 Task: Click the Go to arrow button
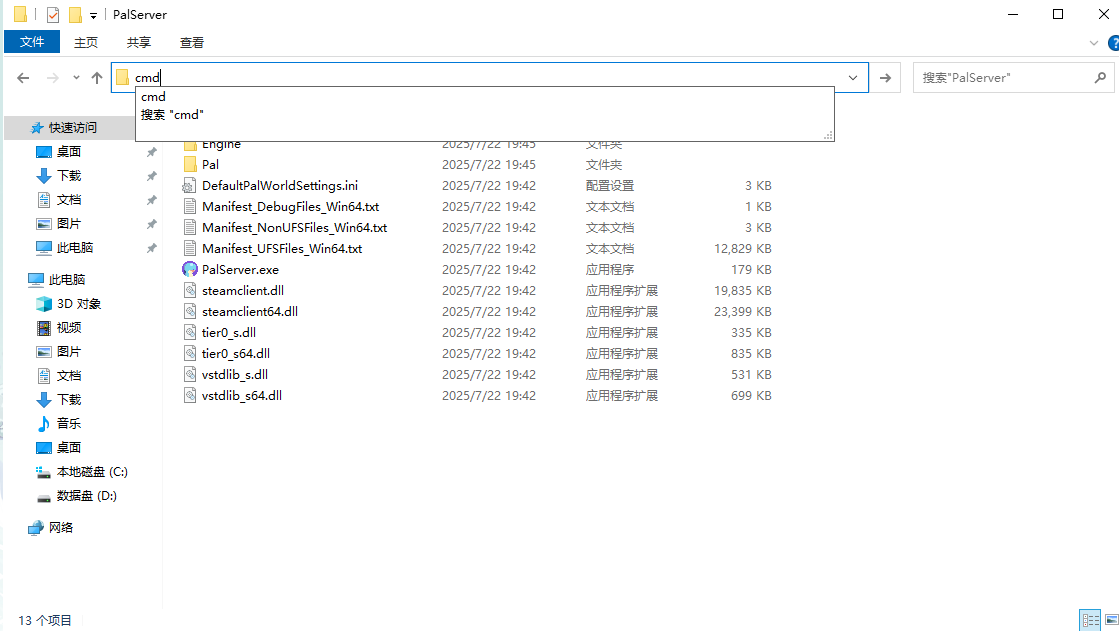[x=885, y=78]
